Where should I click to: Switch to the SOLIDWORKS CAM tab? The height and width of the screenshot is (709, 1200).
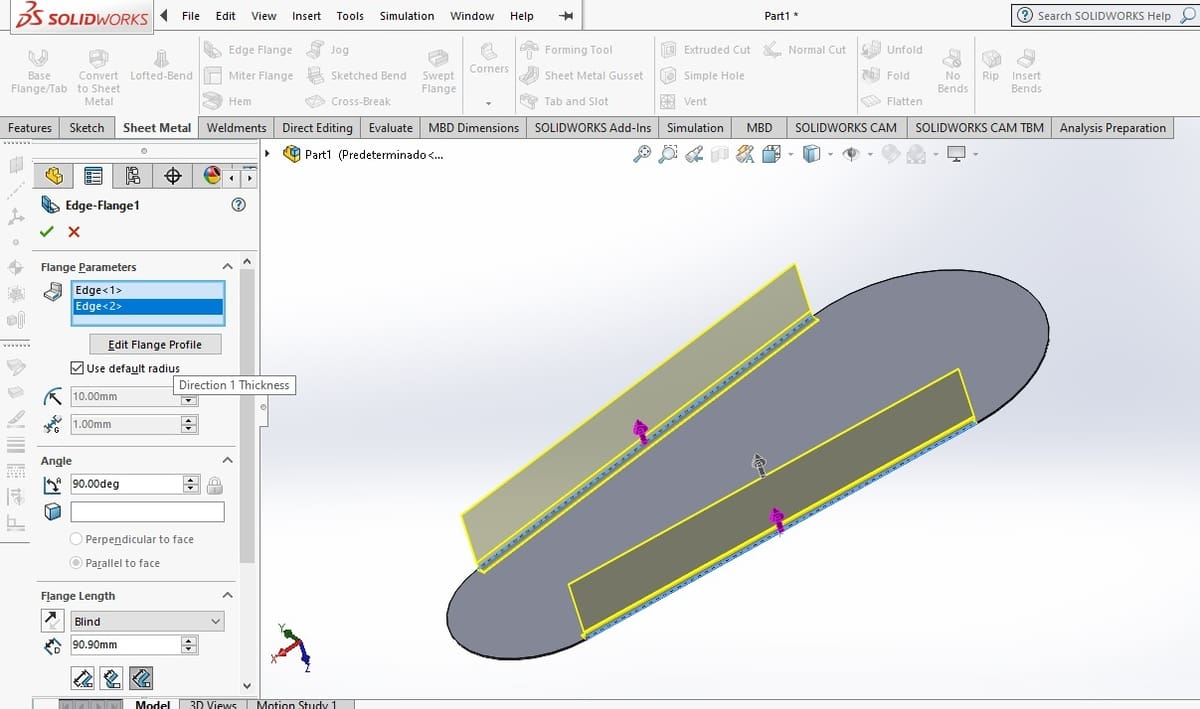click(846, 128)
